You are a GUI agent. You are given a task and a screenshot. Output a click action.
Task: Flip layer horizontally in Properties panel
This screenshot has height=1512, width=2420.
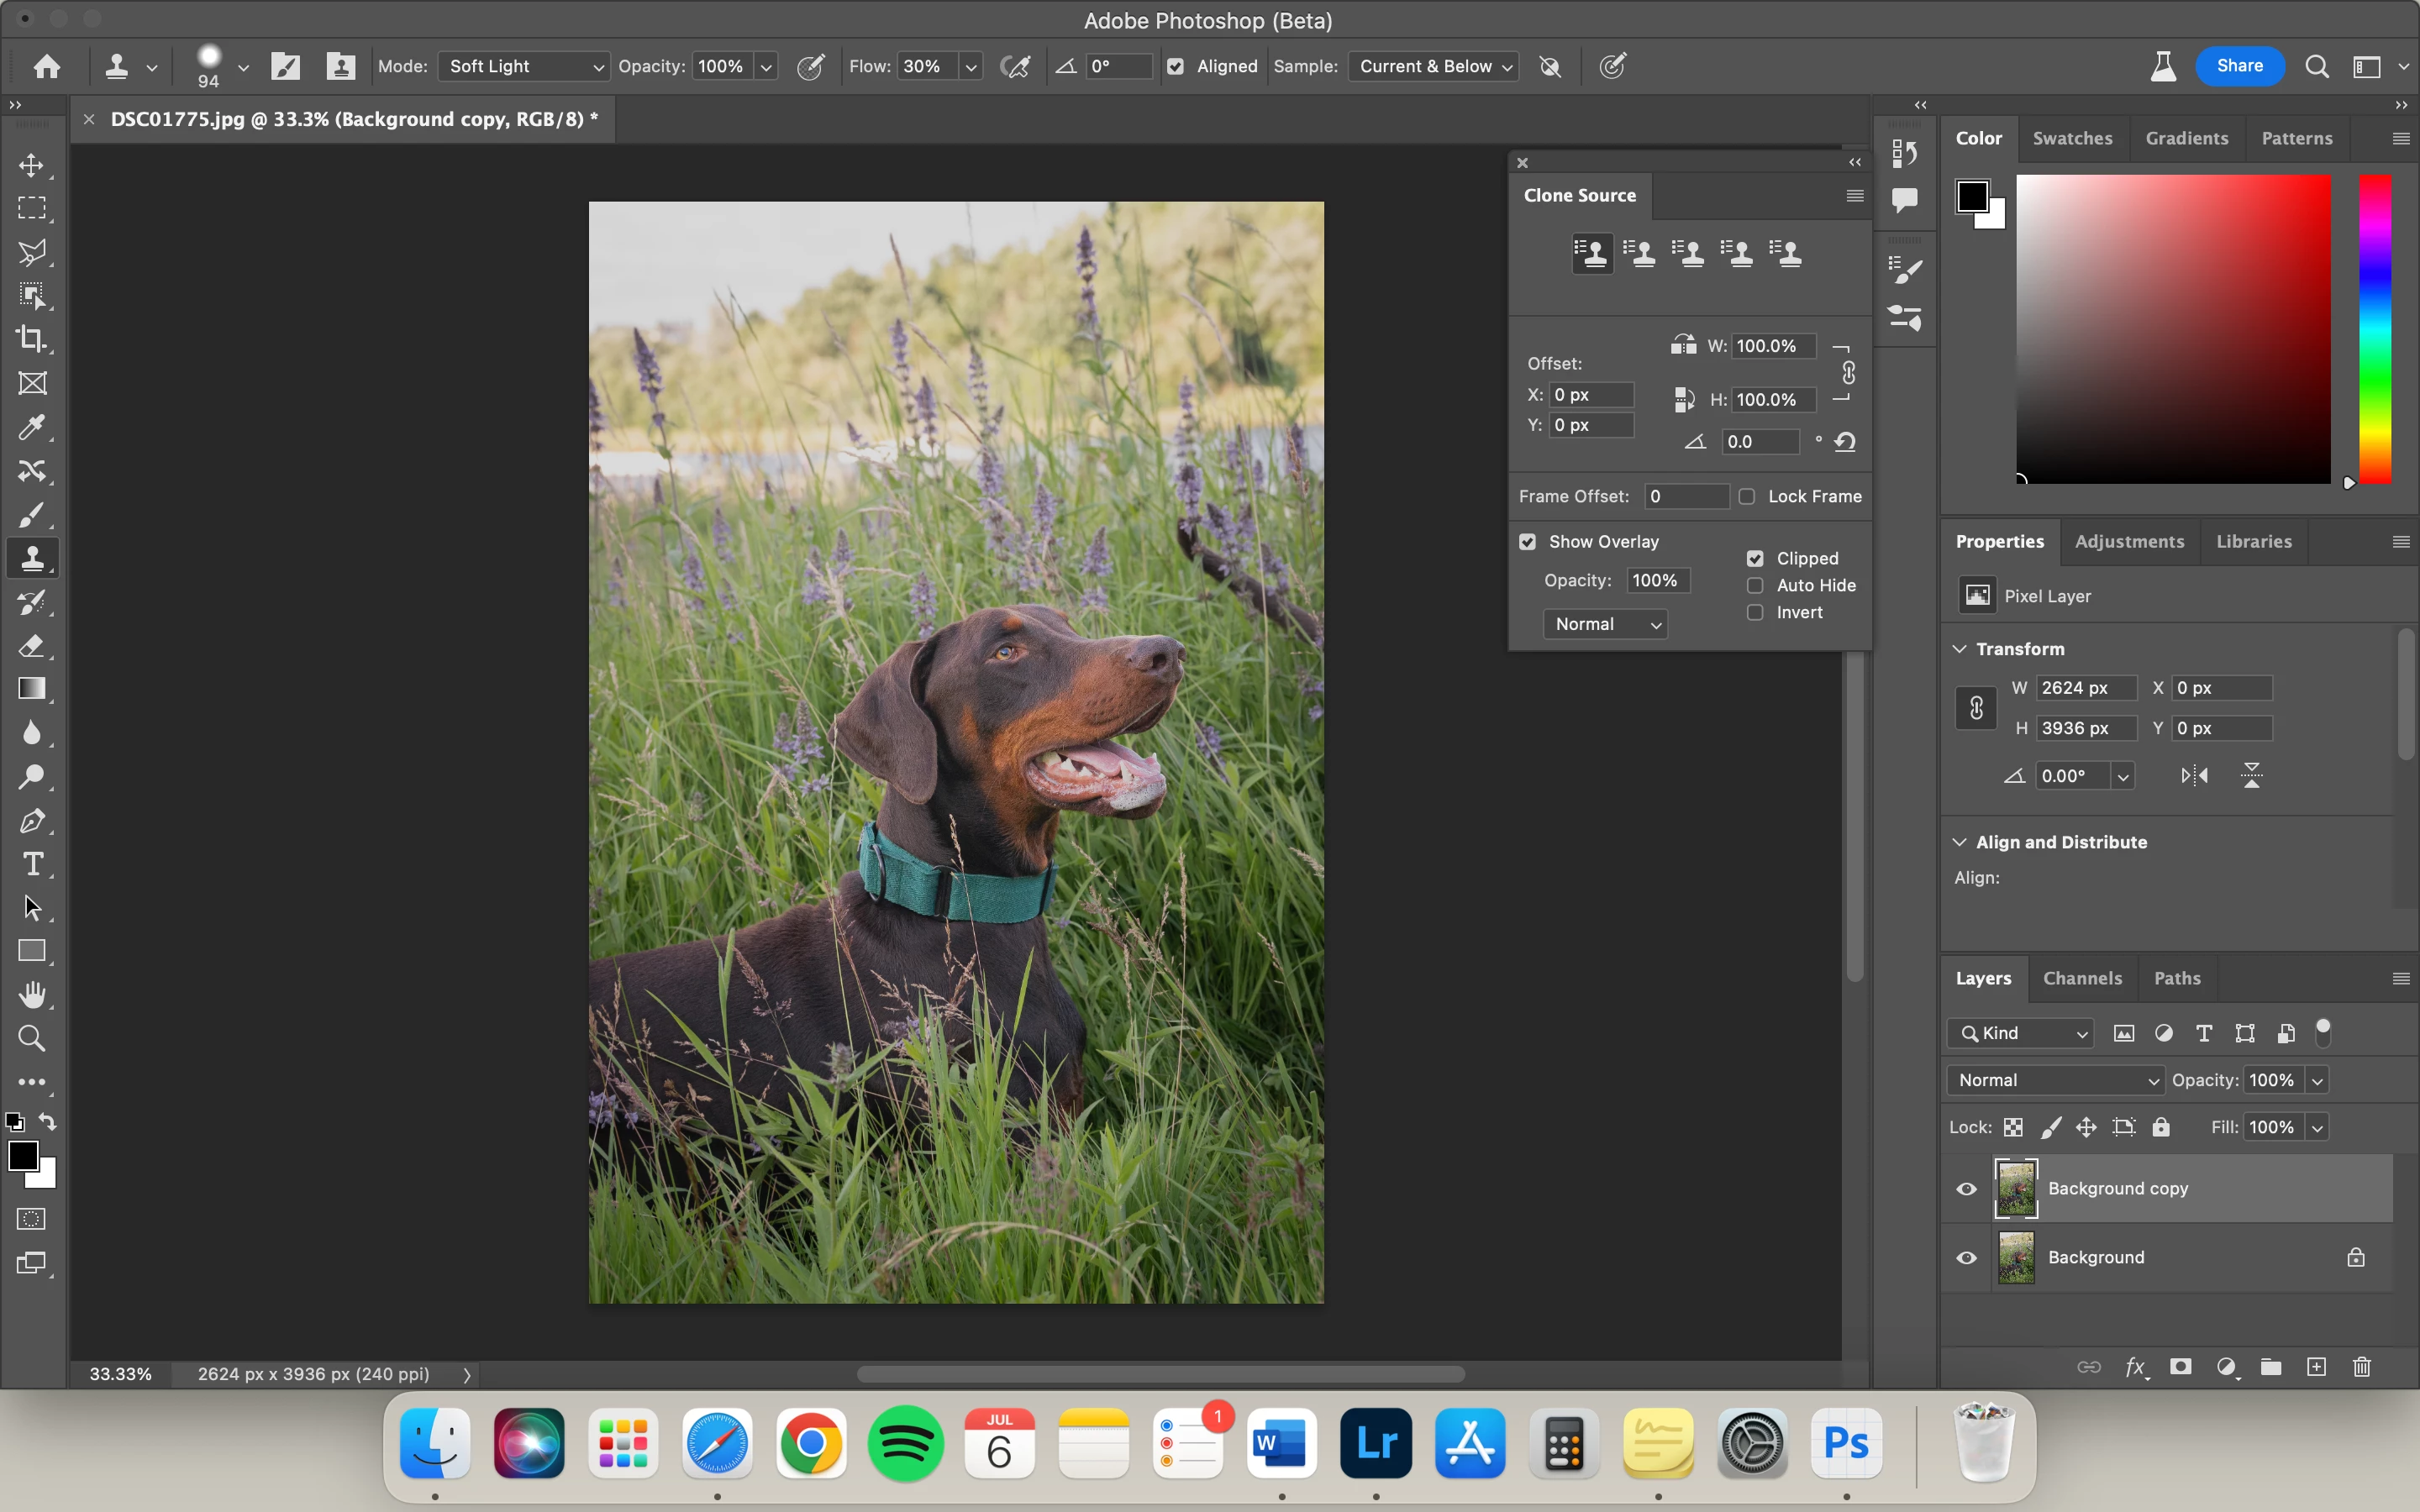pyautogui.click(x=2194, y=776)
